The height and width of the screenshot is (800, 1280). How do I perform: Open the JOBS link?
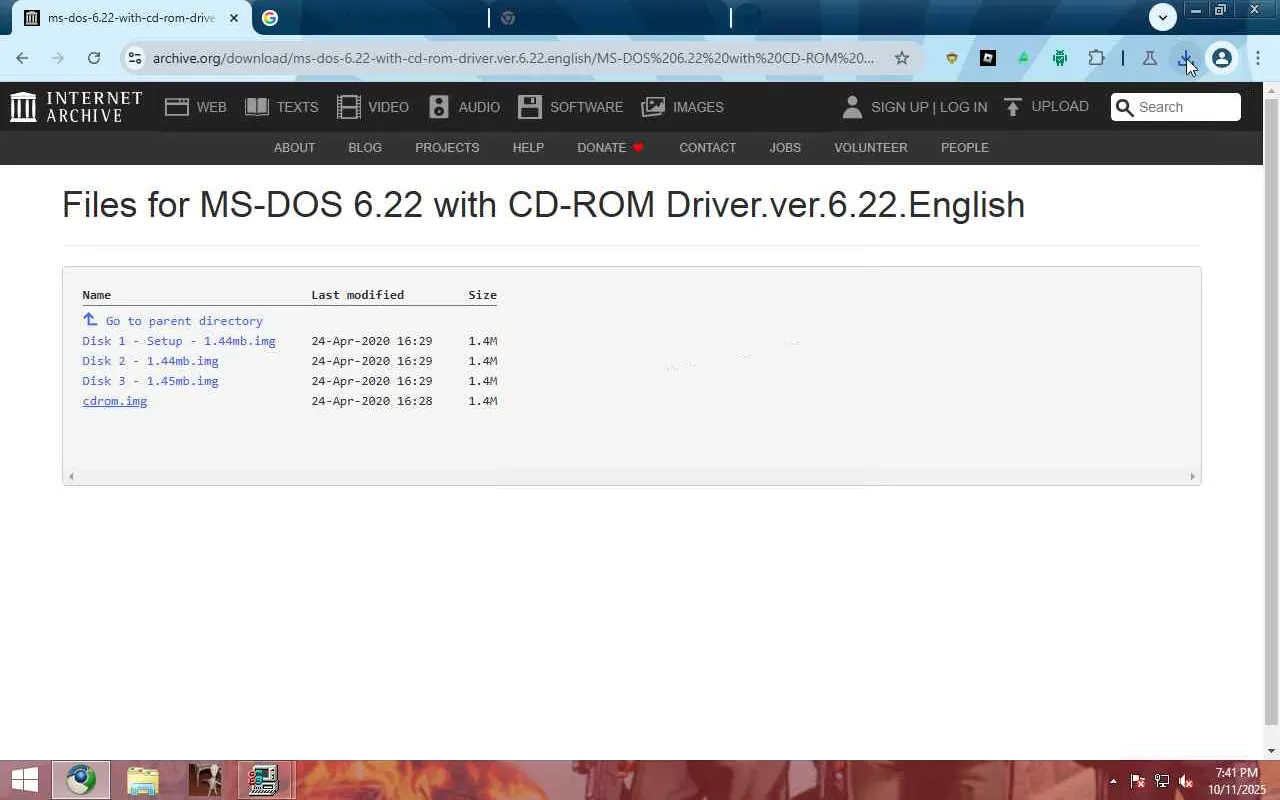[785, 147]
